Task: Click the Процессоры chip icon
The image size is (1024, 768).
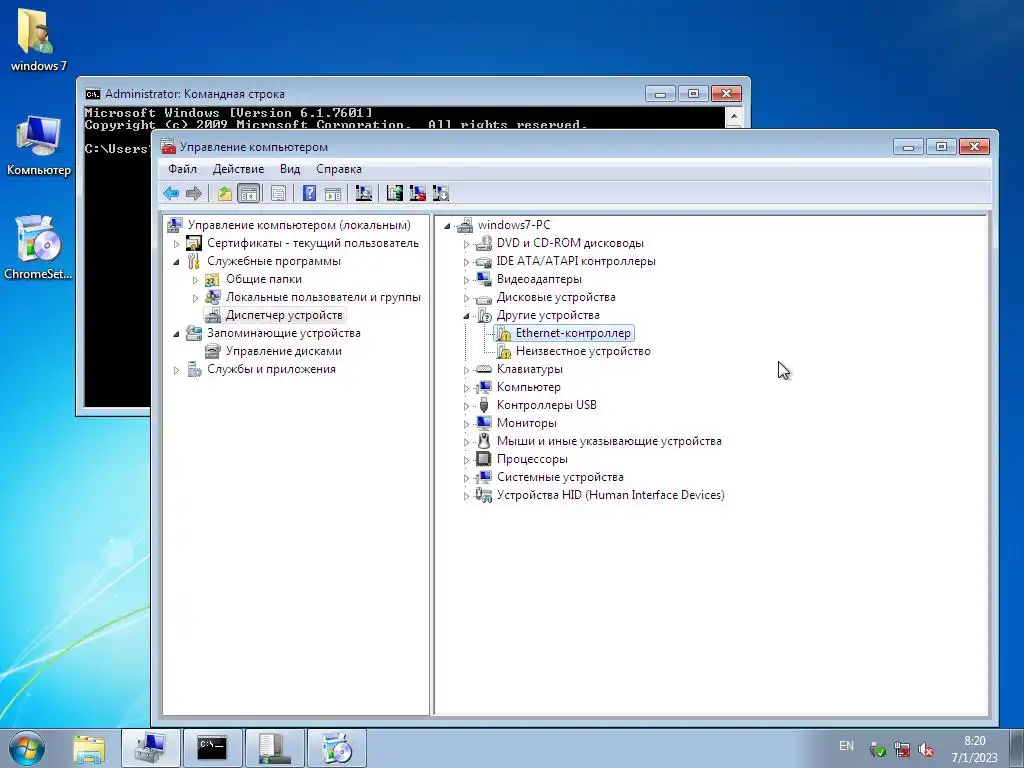Action: 484,459
